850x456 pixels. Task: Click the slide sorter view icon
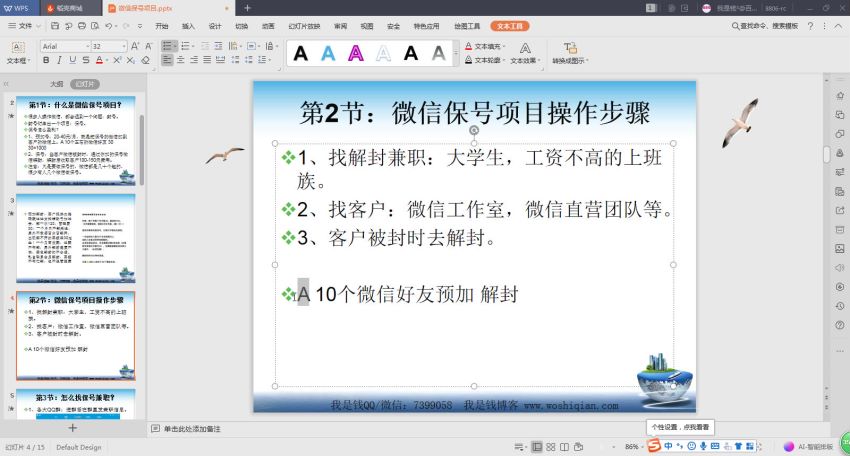pos(551,447)
